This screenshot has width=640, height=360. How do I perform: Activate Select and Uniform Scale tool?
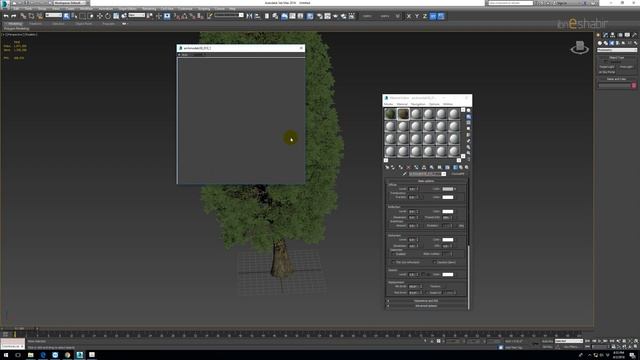click(116, 16)
